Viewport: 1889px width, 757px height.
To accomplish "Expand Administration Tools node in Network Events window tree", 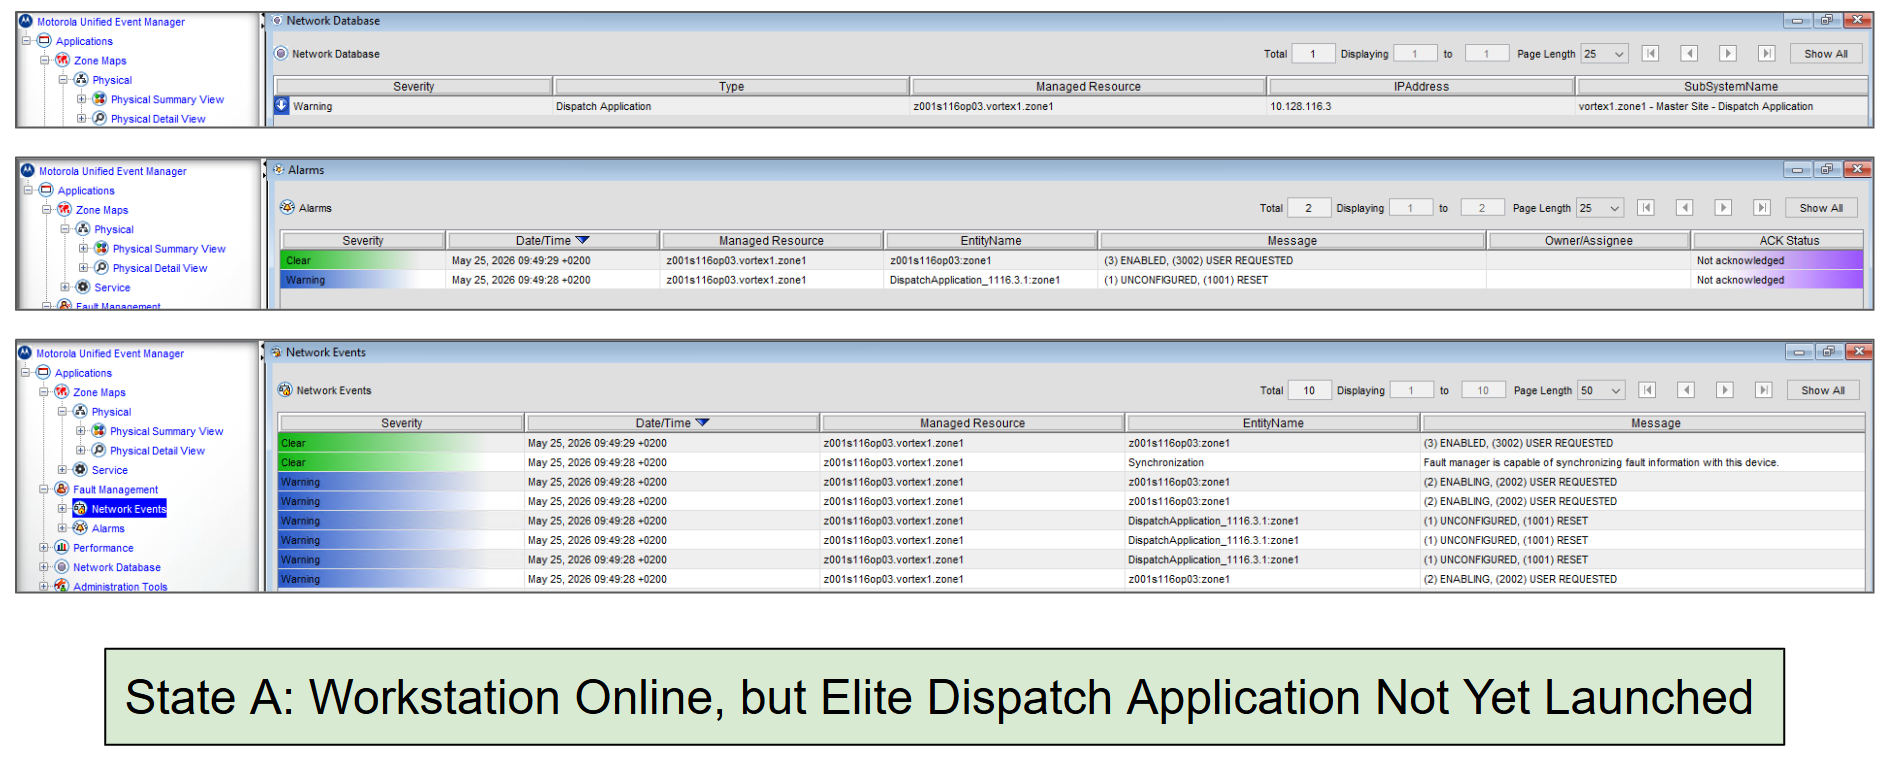I will (43, 586).
